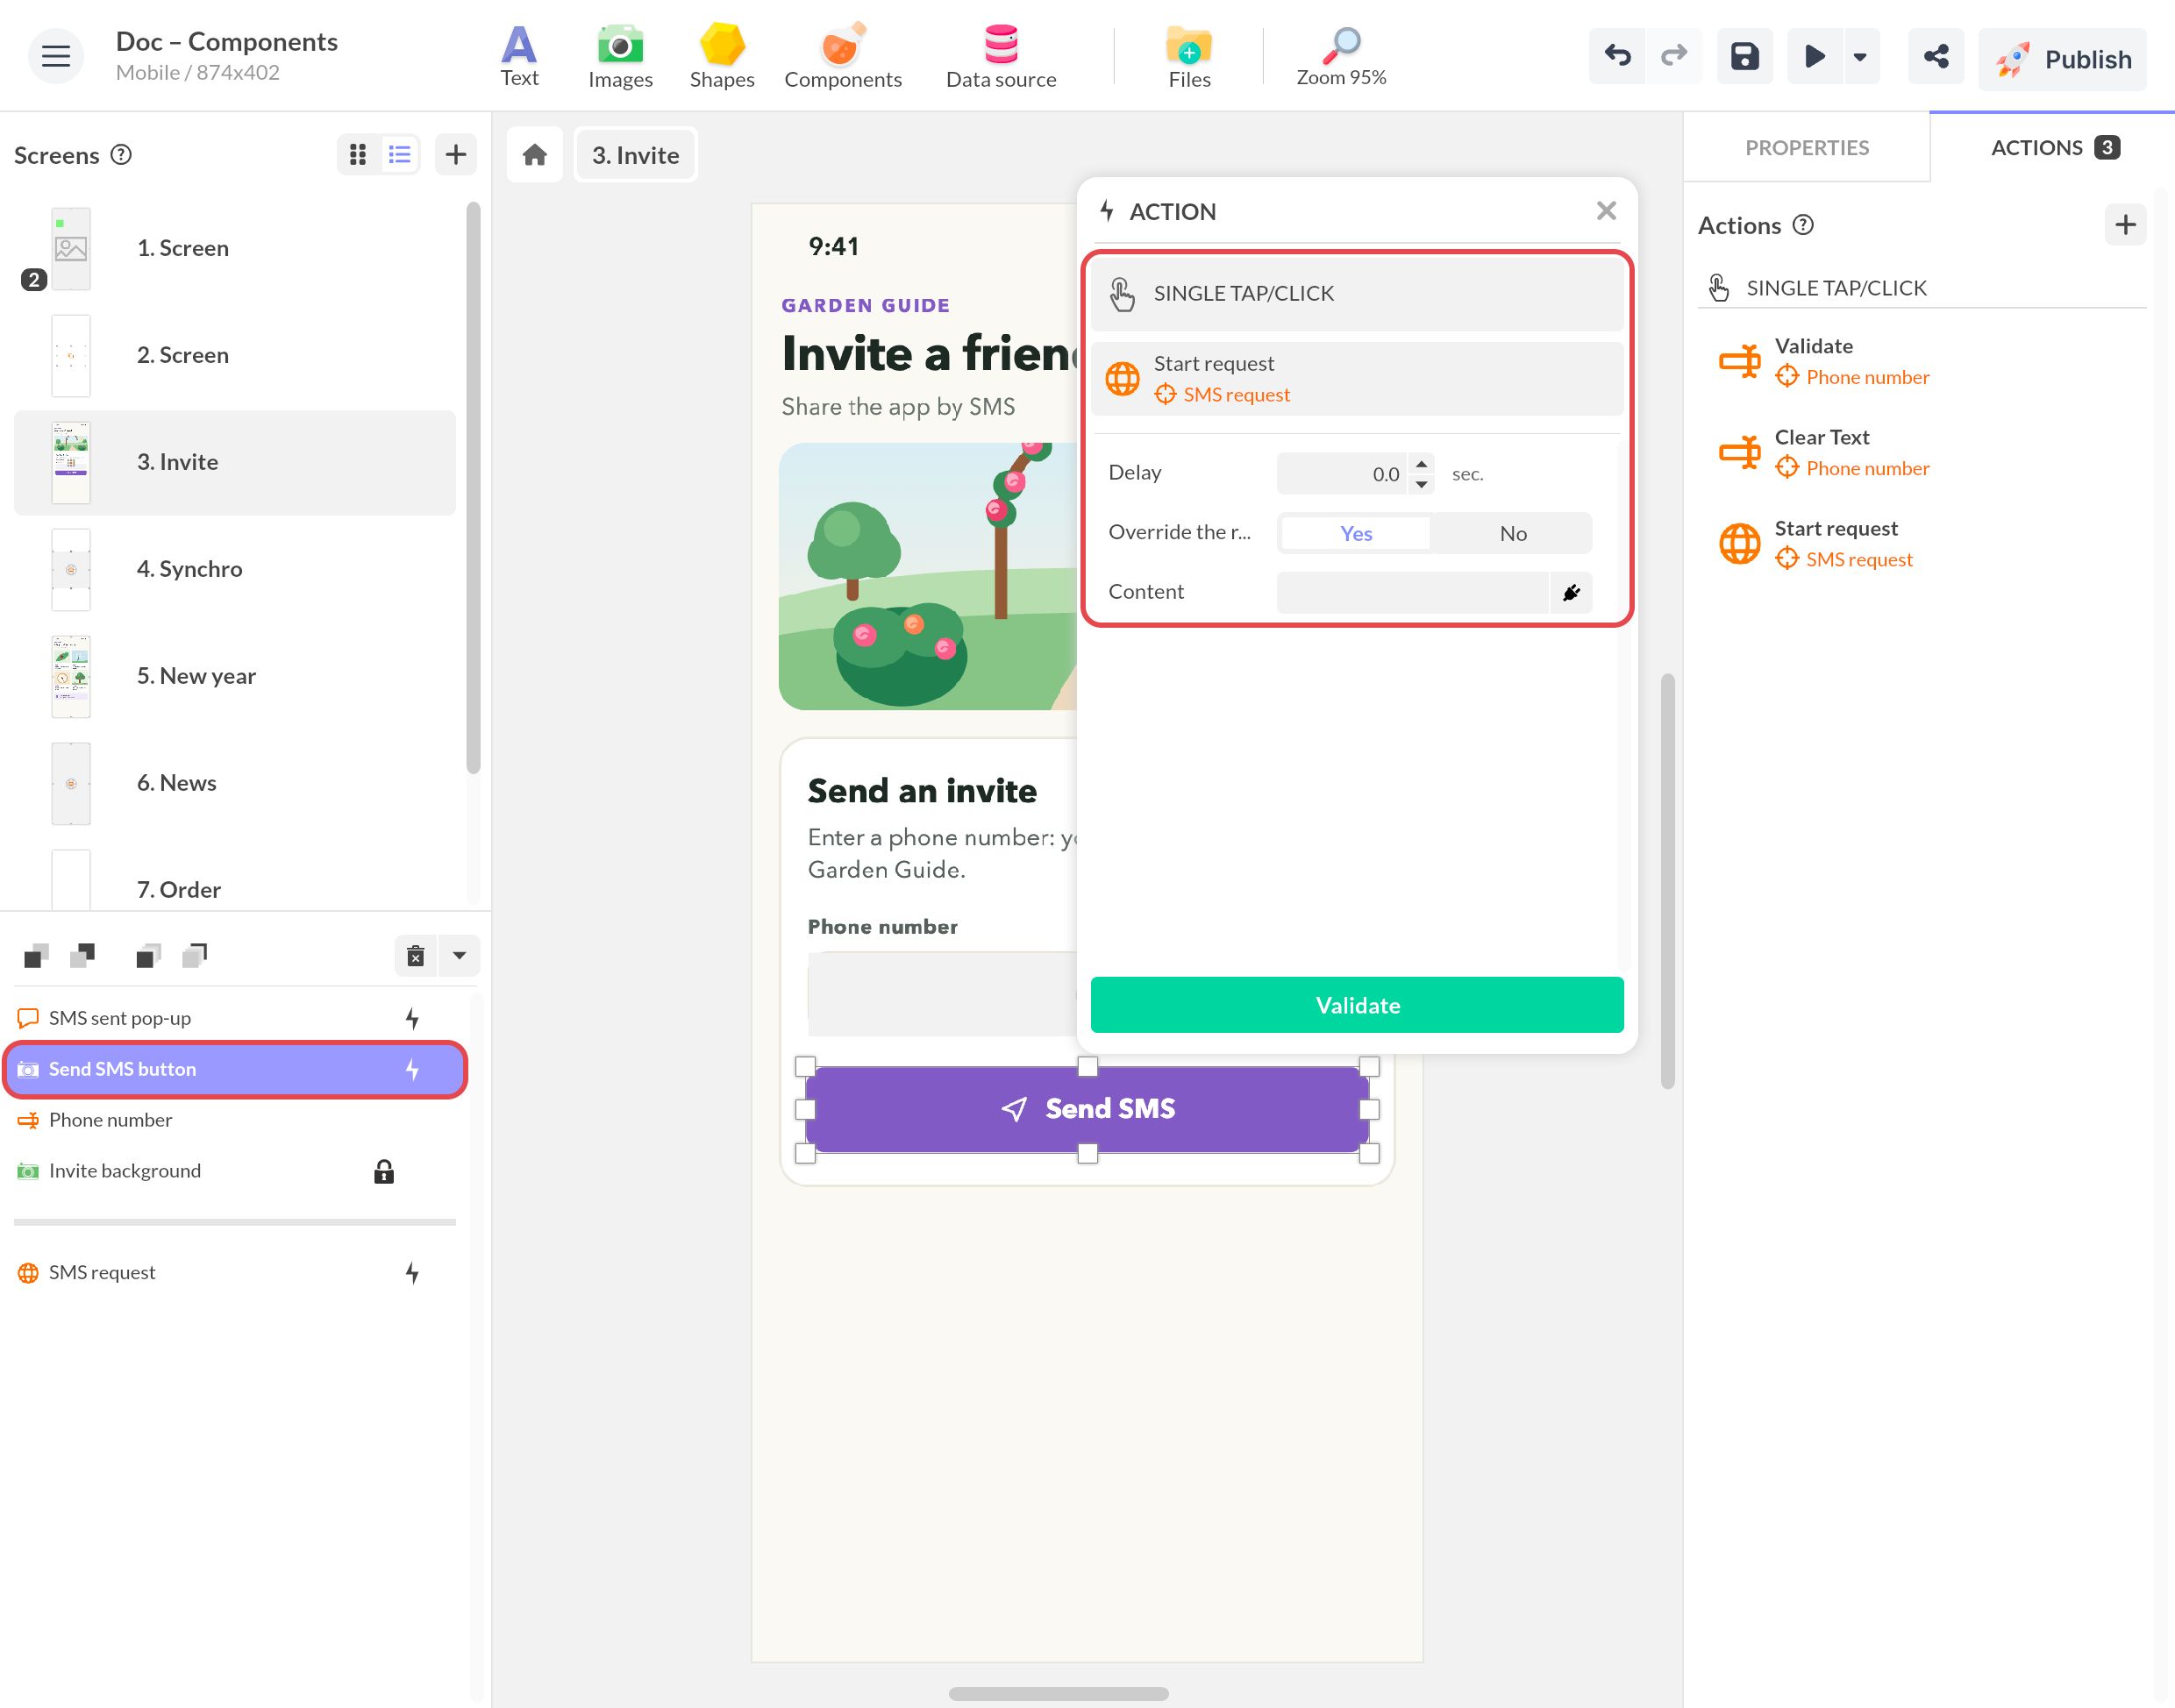Click the Content input field
The image size is (2175, 1708).
pos(1412,592)
